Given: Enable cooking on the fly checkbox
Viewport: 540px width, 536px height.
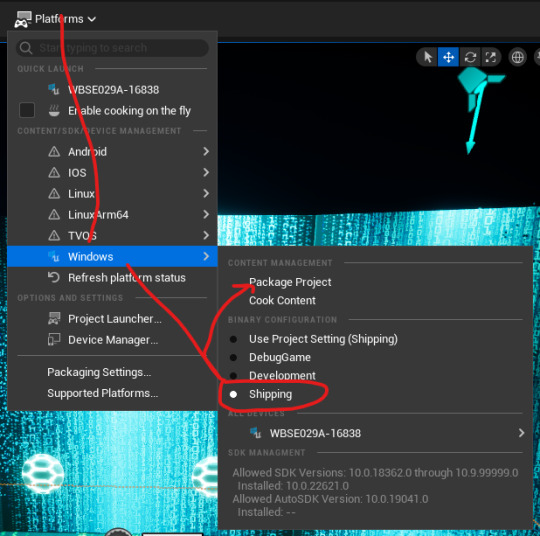Looking at the screenshot, I should click(x=27, y=111).
